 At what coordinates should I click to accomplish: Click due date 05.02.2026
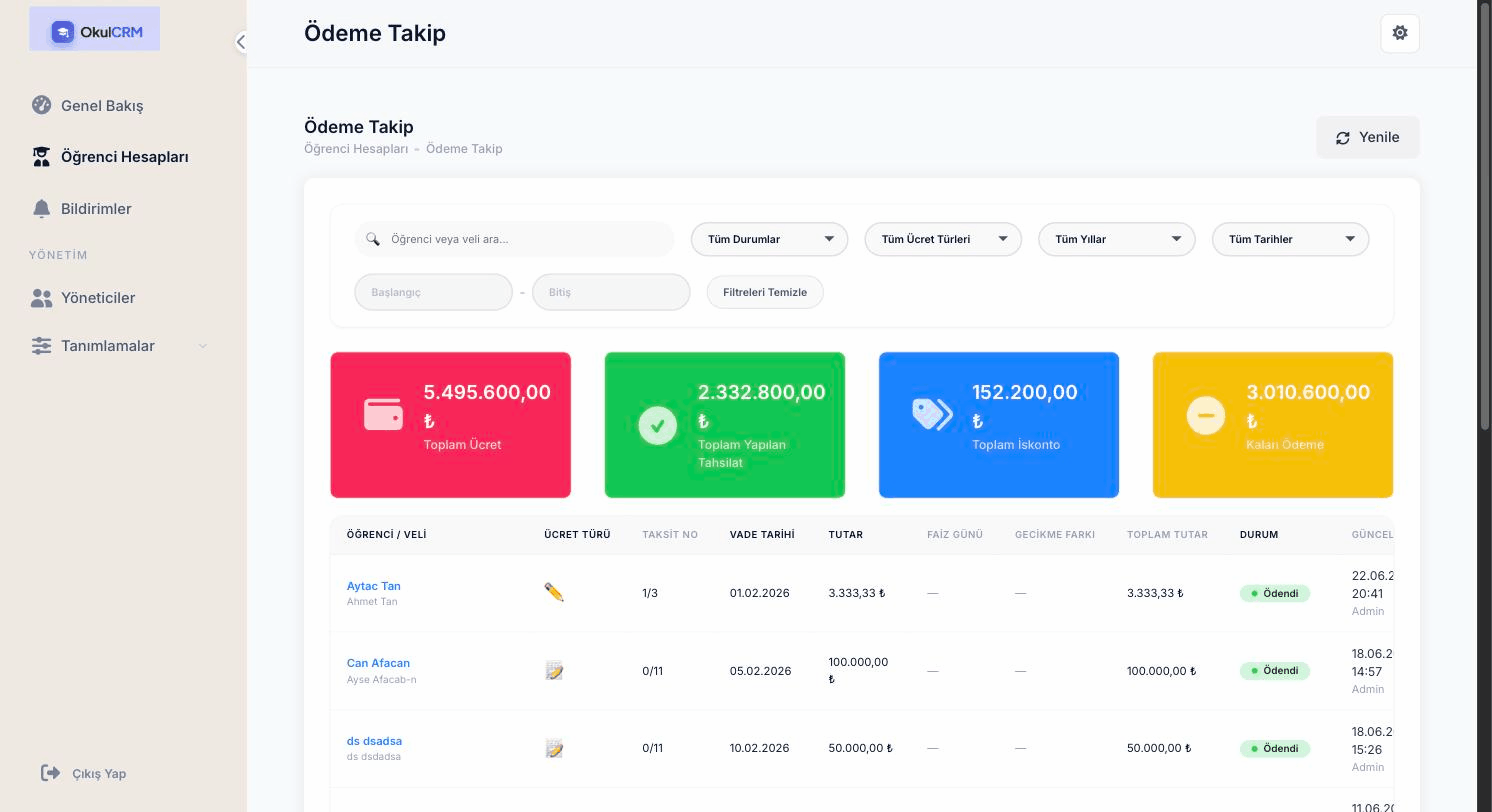(x=760, y=671)
